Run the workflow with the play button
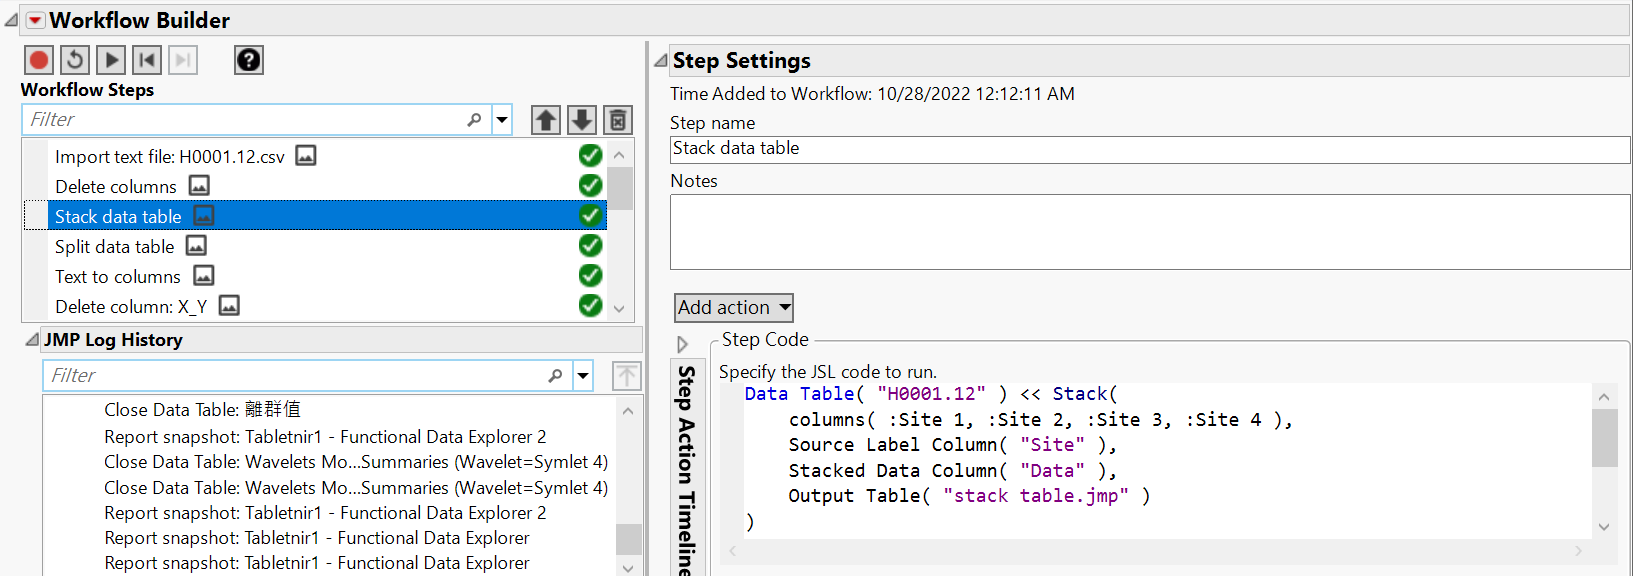The width and height of the screenshot is (1633, 576). click(111, 60)
